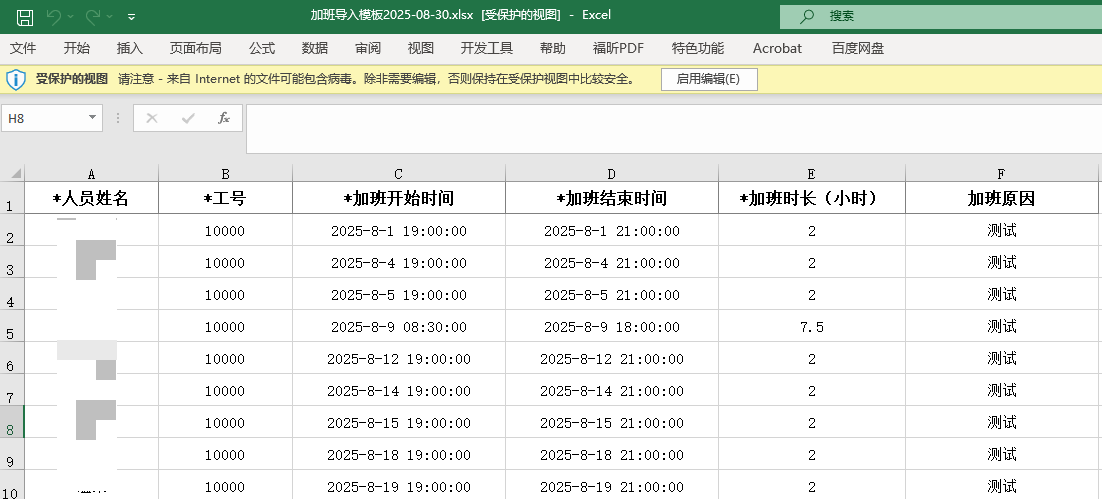Click the Insert Function fx icon
1102x499 pixels.
tap(223, 118)
